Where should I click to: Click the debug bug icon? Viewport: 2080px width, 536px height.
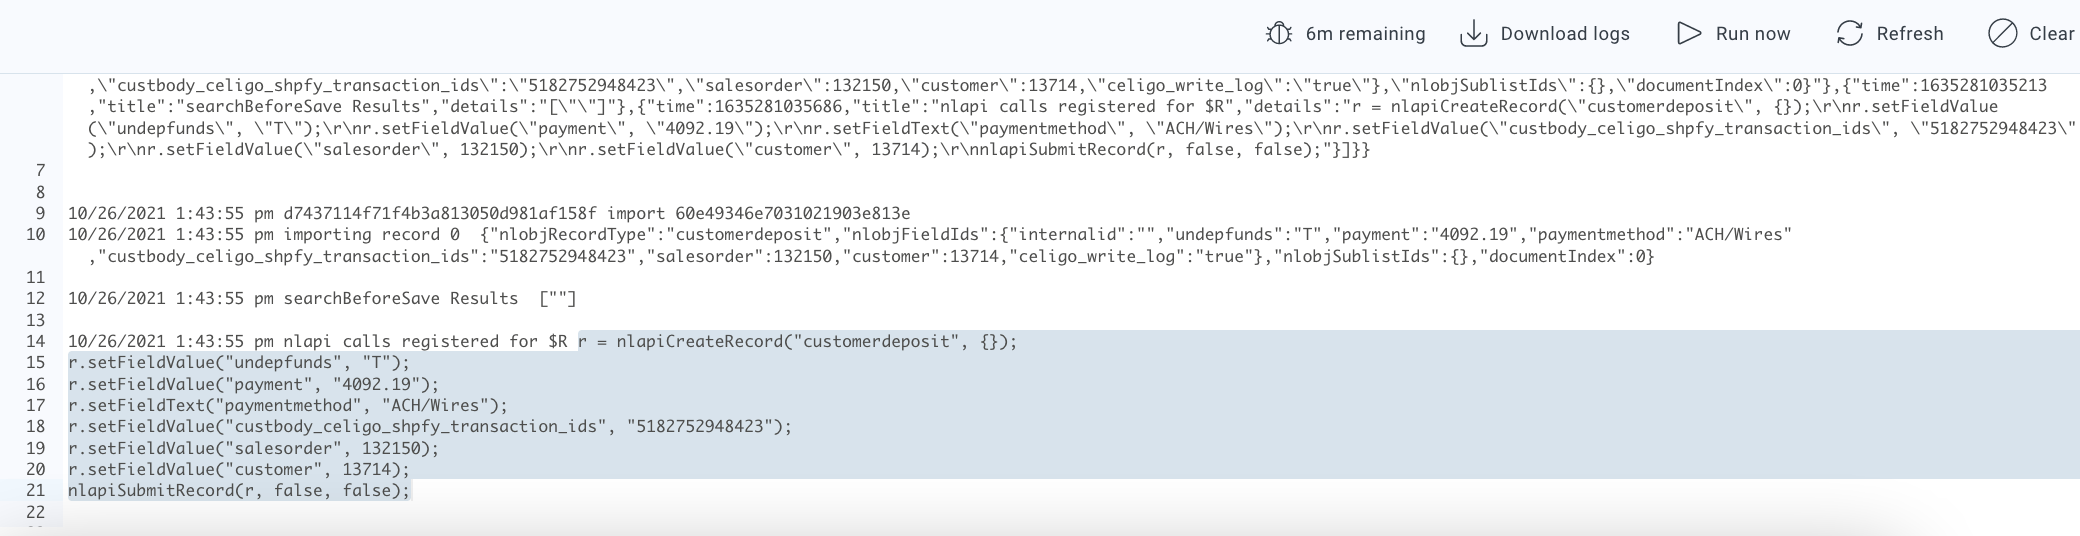1279,34
